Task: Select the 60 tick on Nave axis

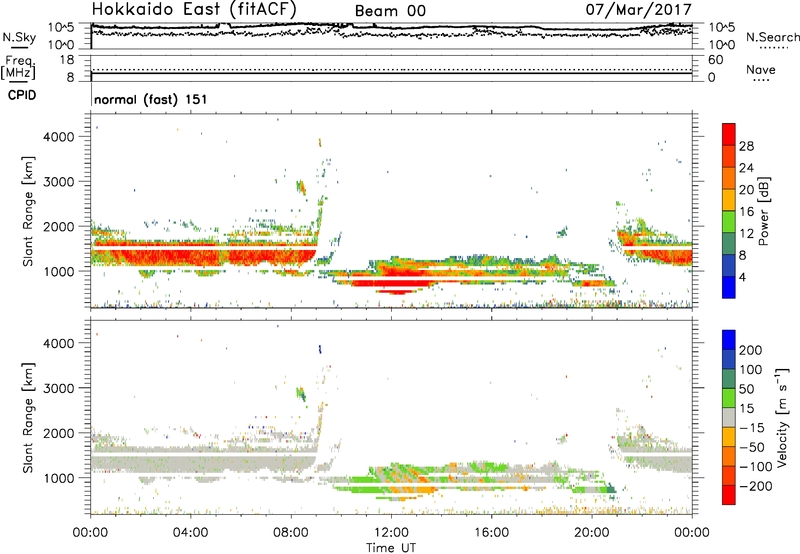Action: pyautogui.click(x=715, y=60)
